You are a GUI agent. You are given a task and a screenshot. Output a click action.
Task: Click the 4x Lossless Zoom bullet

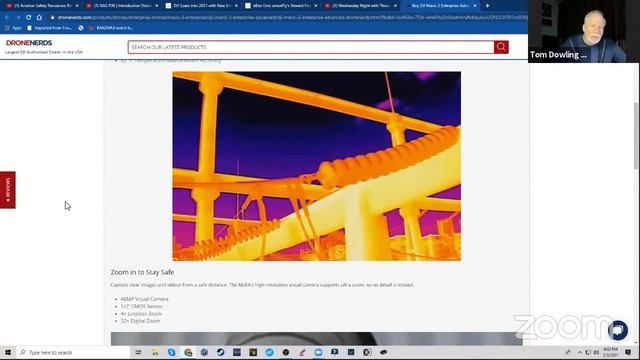pos(141,314)
